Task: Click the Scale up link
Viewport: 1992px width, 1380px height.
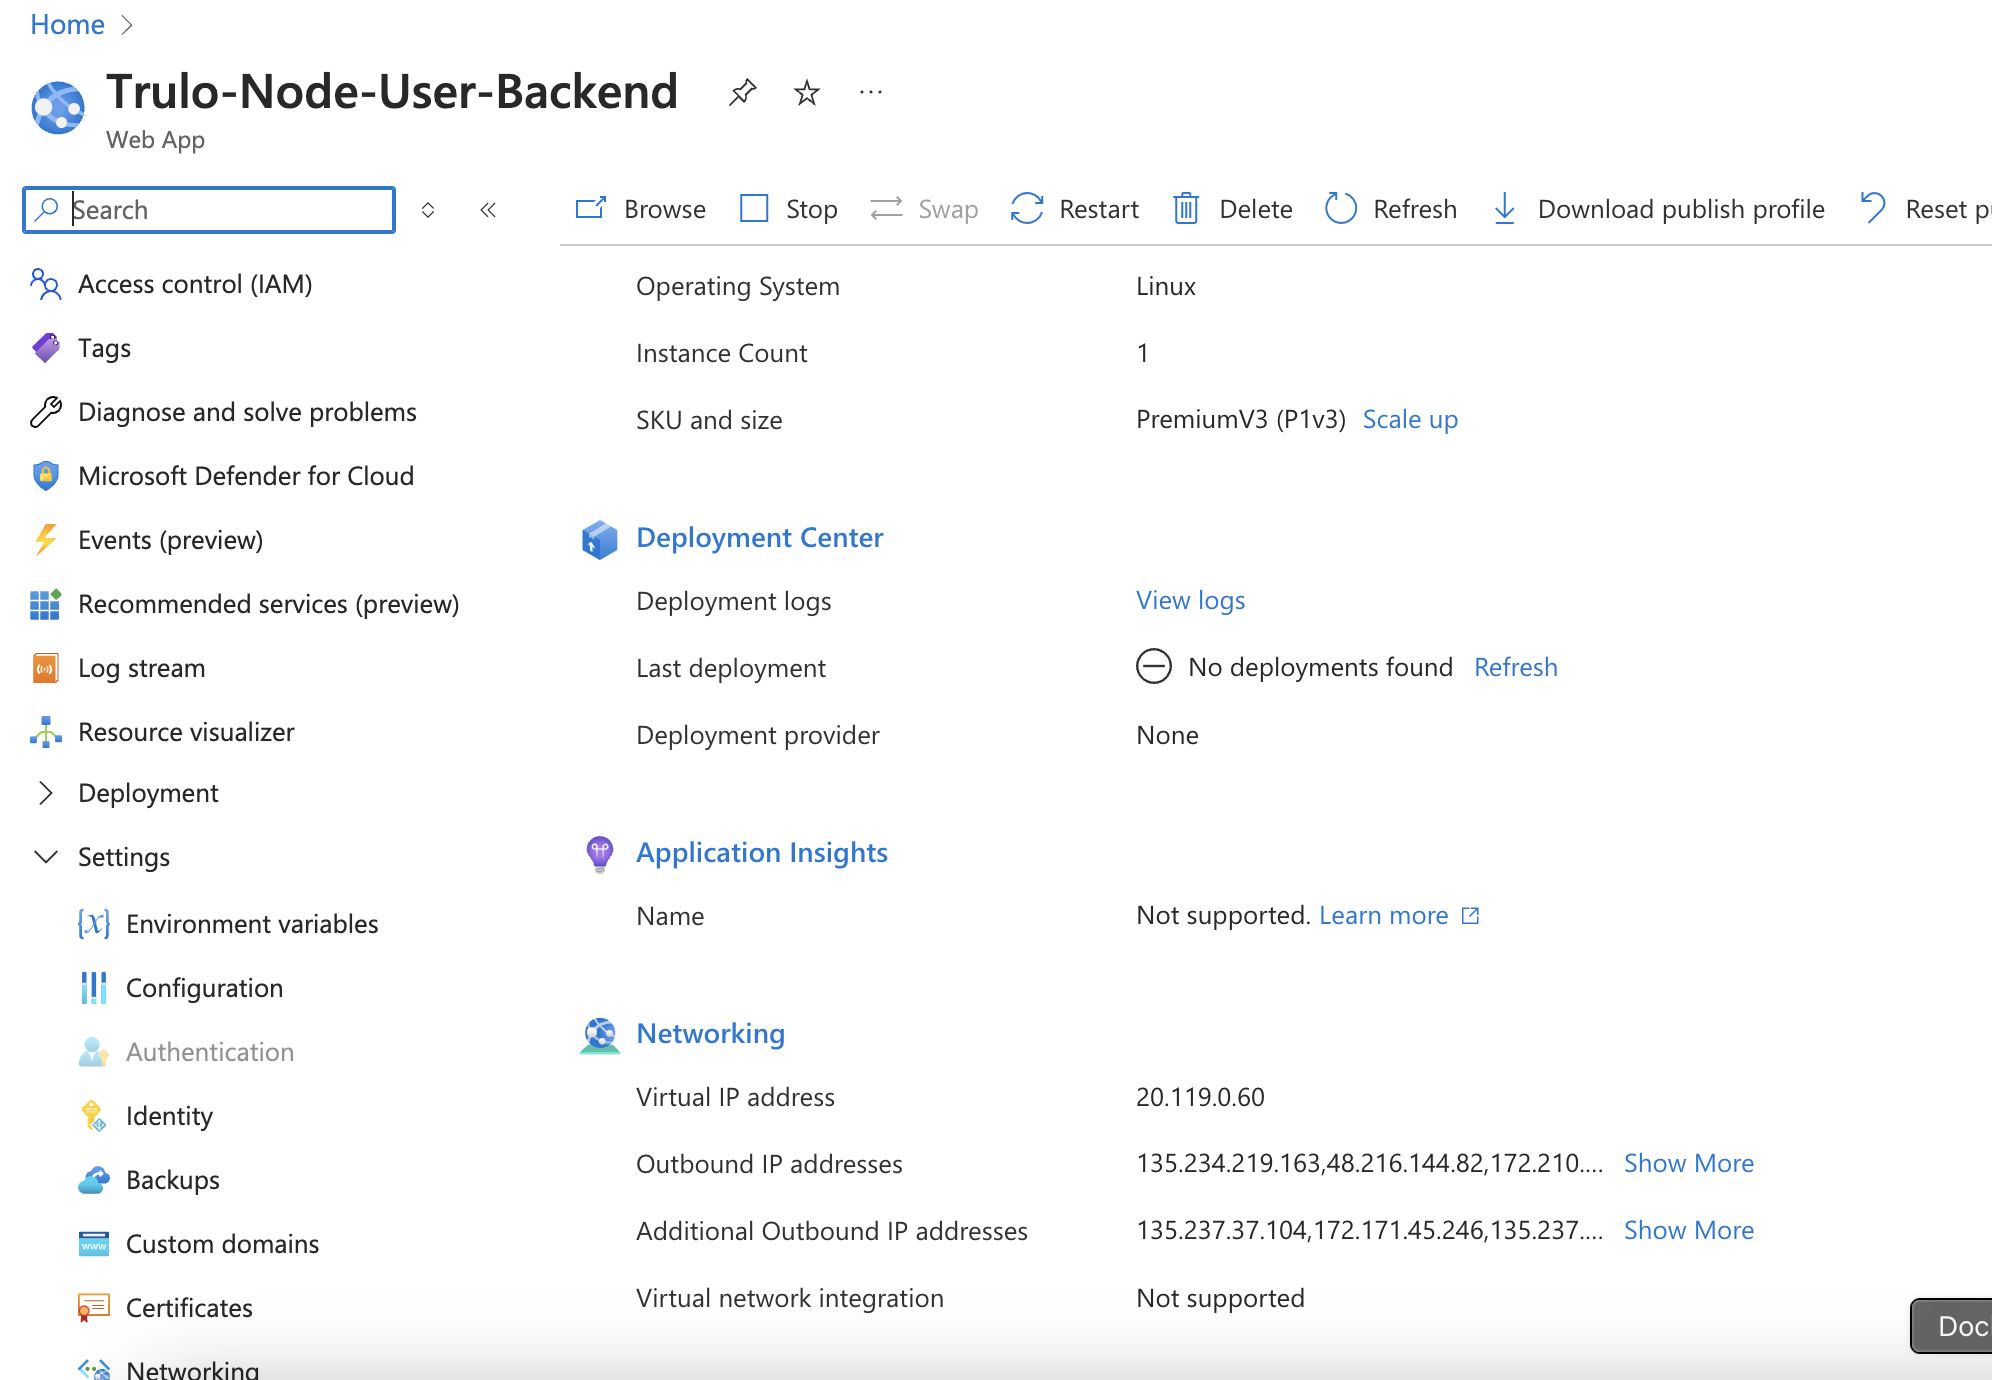Action: [1410, 420]
